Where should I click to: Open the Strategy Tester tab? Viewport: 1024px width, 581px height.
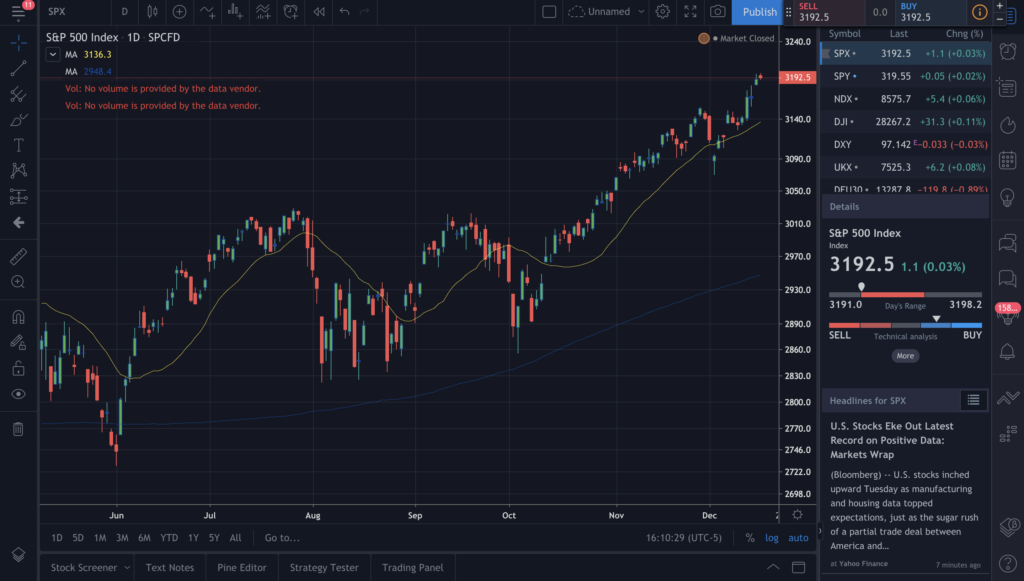click(x=323, y=567)
